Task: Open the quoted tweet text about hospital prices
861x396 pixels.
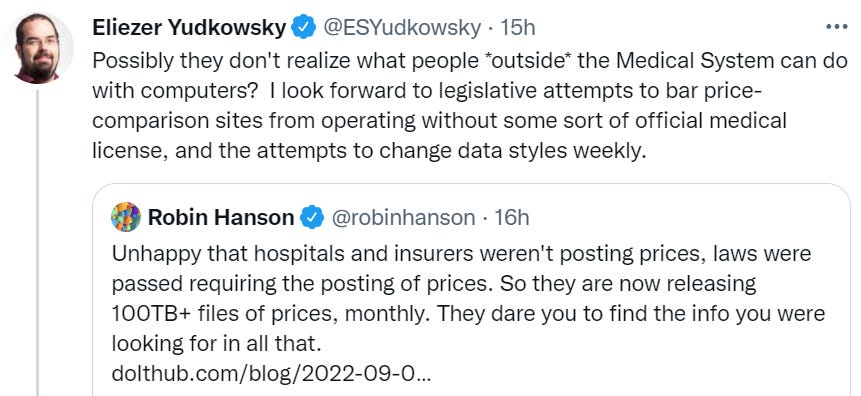Action: tap(468, 299)
